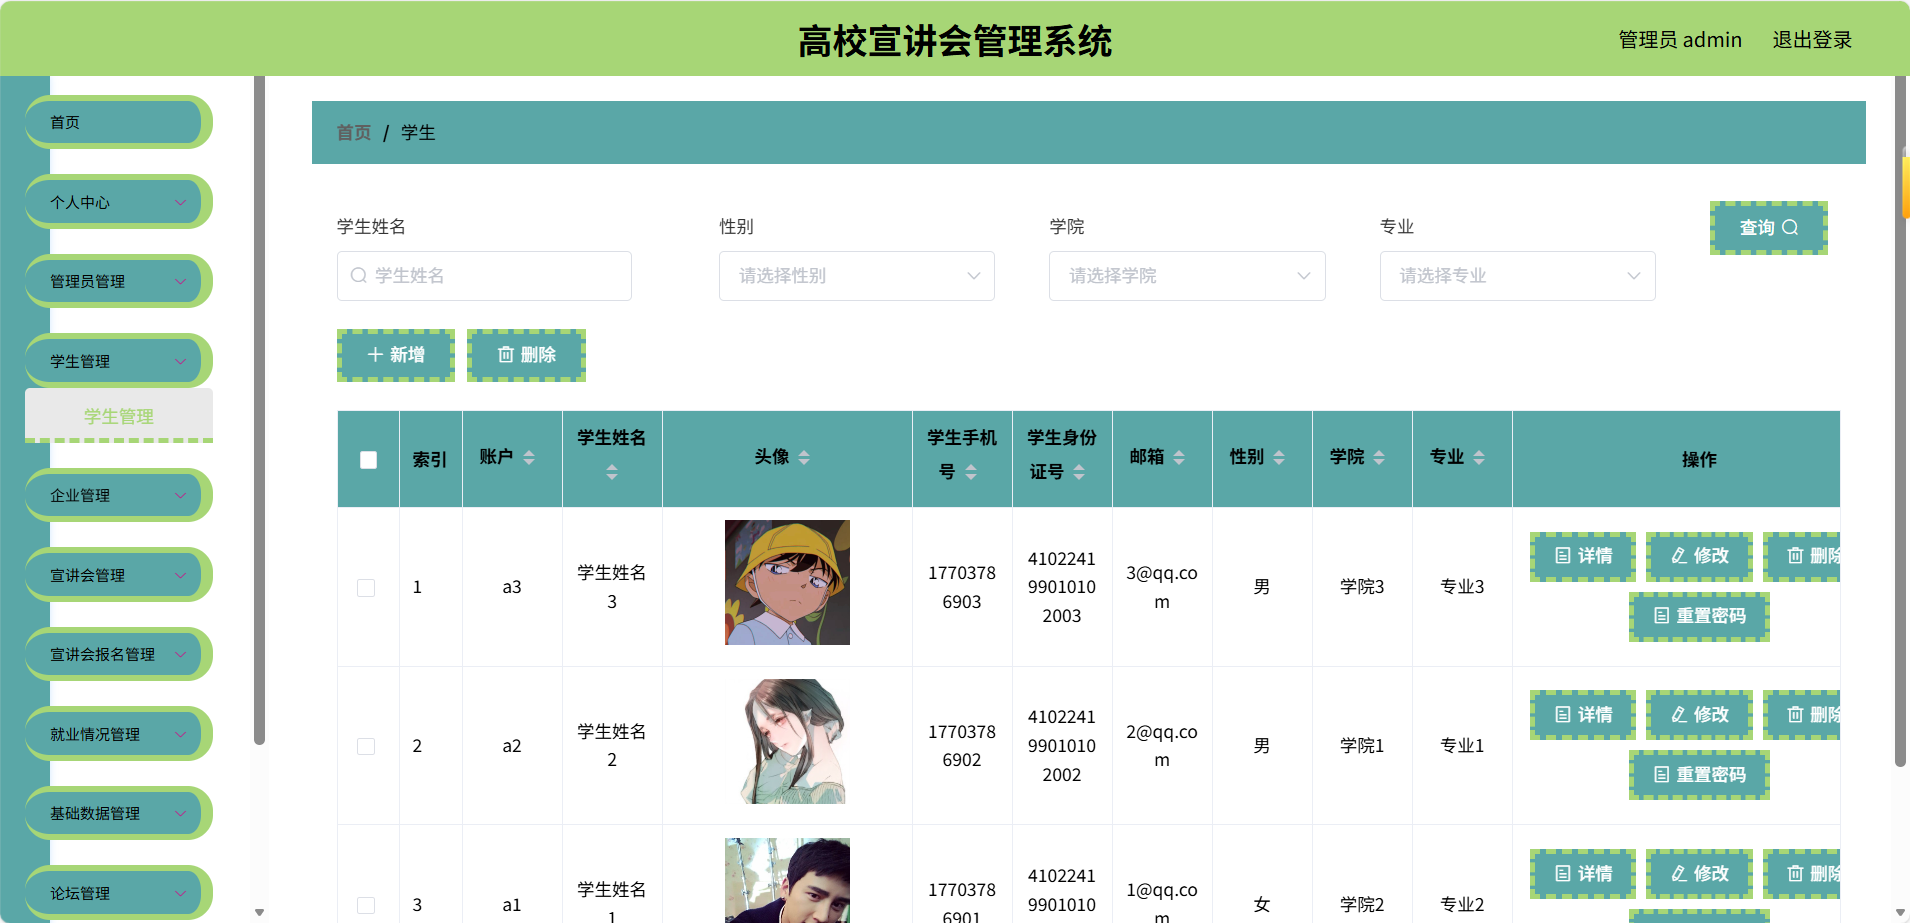Viewport: 1910px width, 923px height.
Task: Expand 管理员管理 sidebar menu
Action: coord(117,281)
